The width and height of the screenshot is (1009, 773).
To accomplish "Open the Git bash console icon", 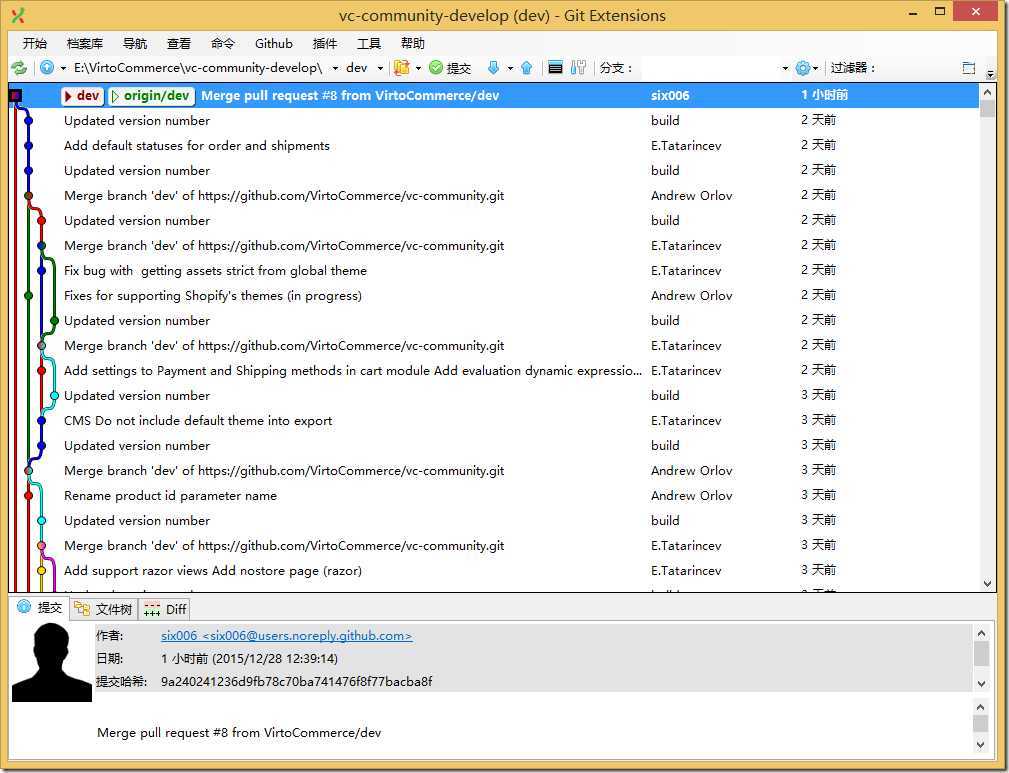I will 555,67.
